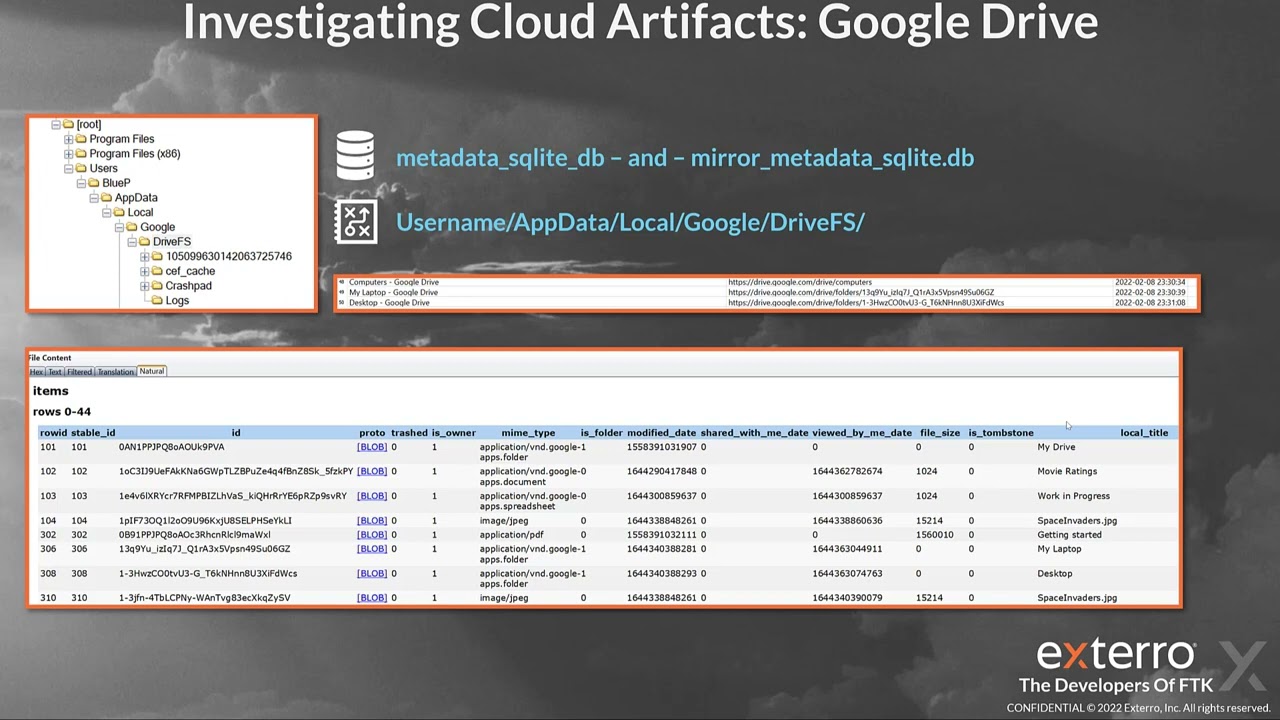Click the [root] folder icon
Image resolution: width=1280 pixels, height=720 pixels.
click(68, 125)
